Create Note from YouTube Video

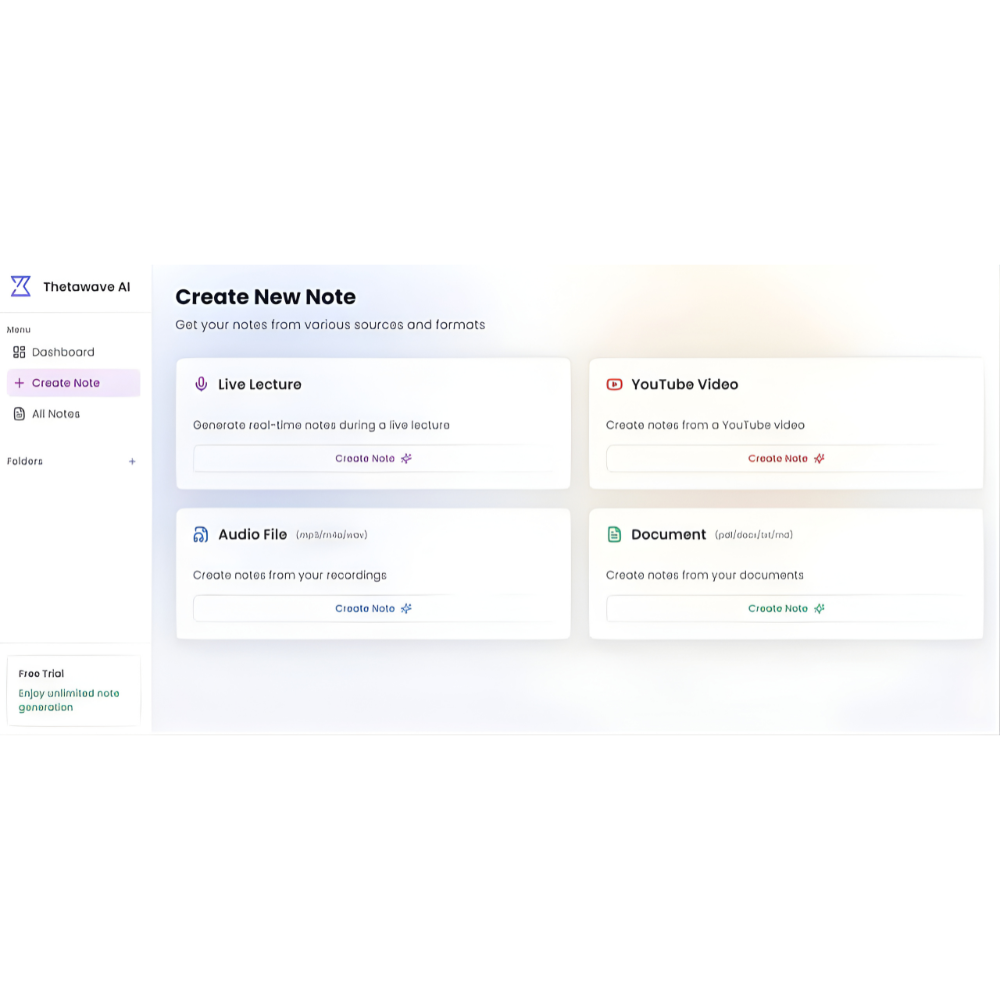click(786, 458)
